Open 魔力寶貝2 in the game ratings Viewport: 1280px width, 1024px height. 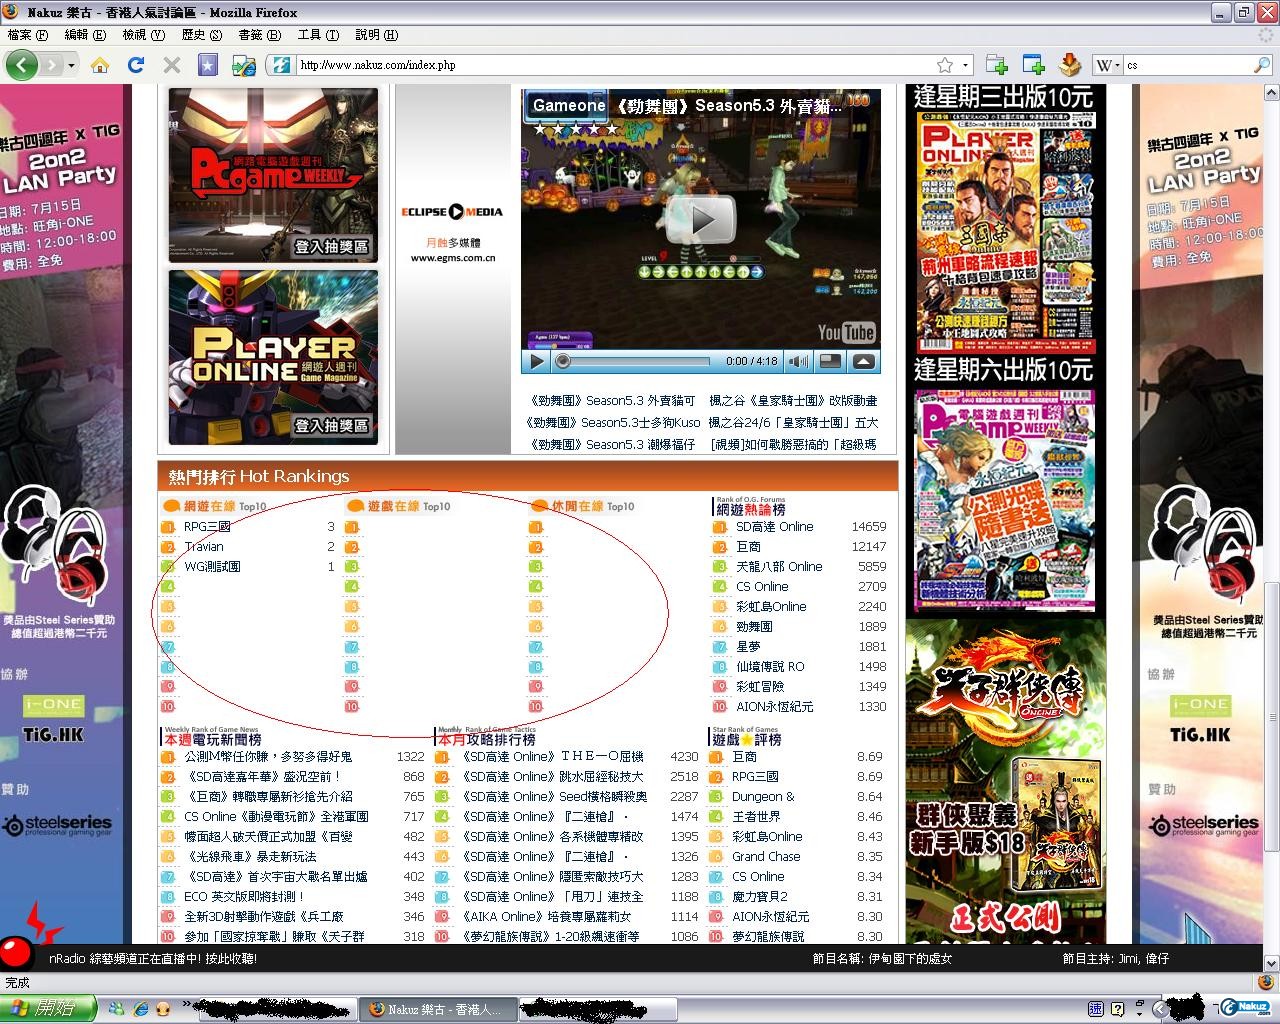760,897
